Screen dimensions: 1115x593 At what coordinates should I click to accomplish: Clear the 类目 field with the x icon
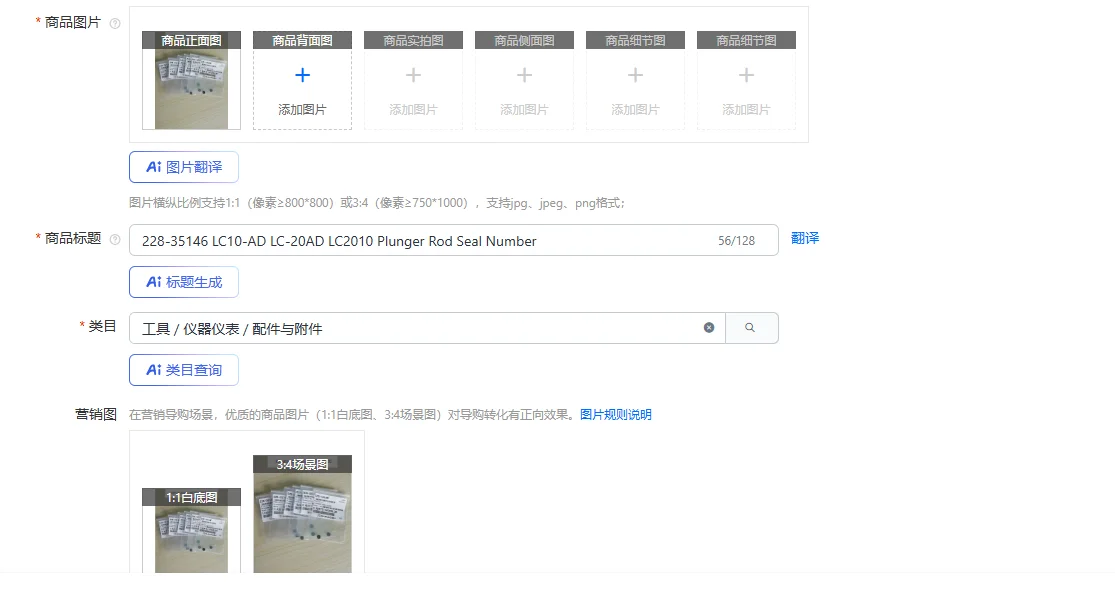pyautogui.click(x=709, y=328)
